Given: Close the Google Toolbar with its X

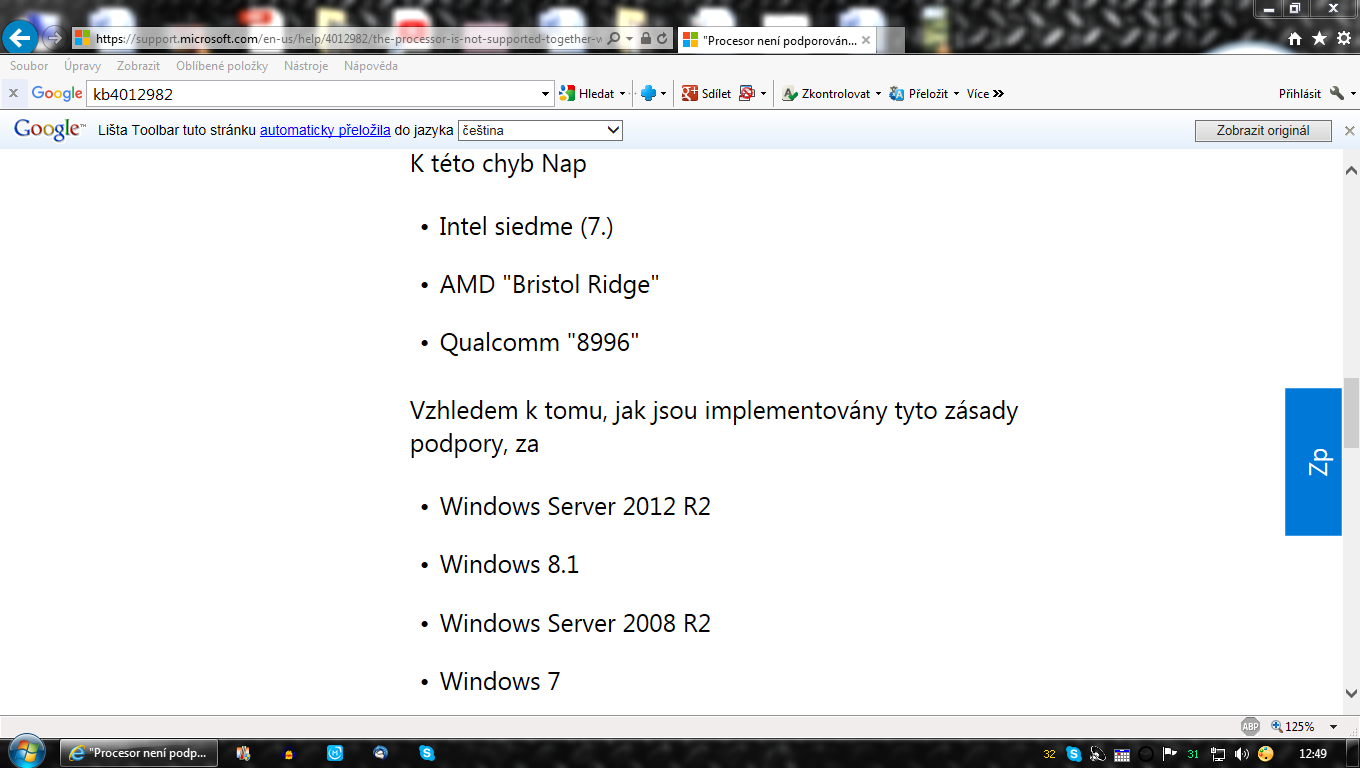Looking at the screenshot, I should pos(13,93).
